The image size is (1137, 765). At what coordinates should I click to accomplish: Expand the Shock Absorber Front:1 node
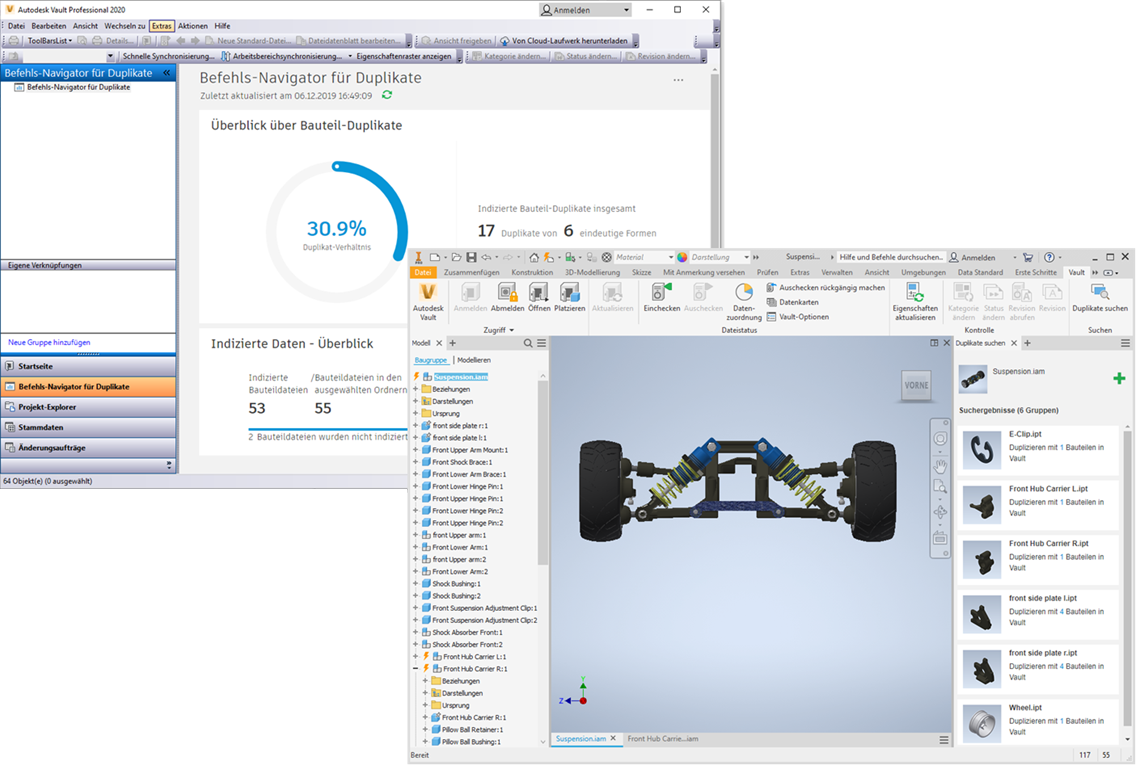(416, 632)
